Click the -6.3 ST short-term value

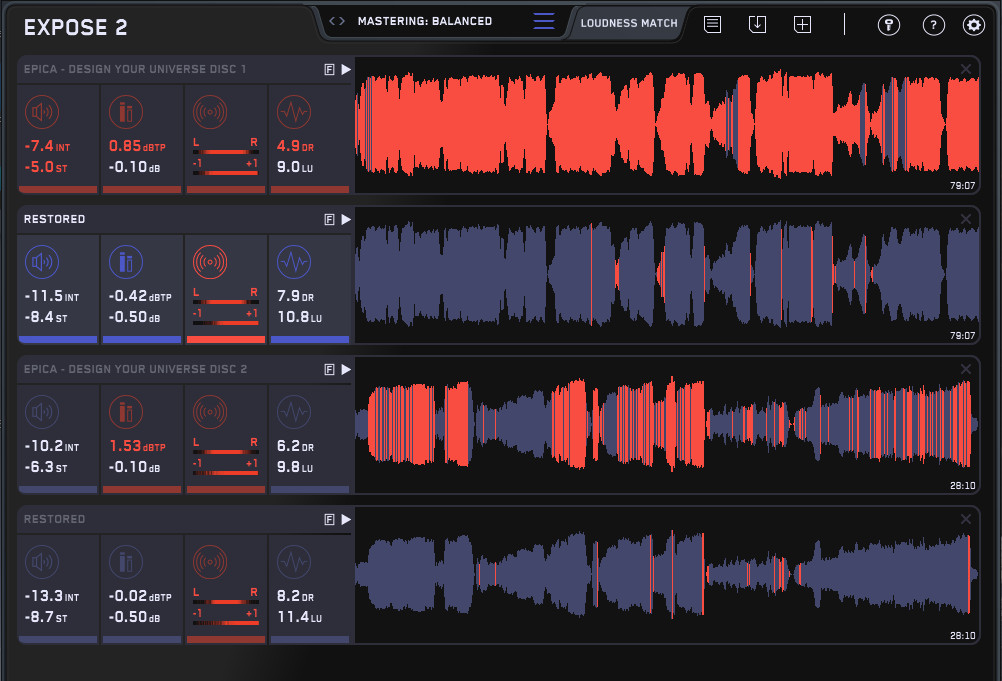[x=45, y=467]
